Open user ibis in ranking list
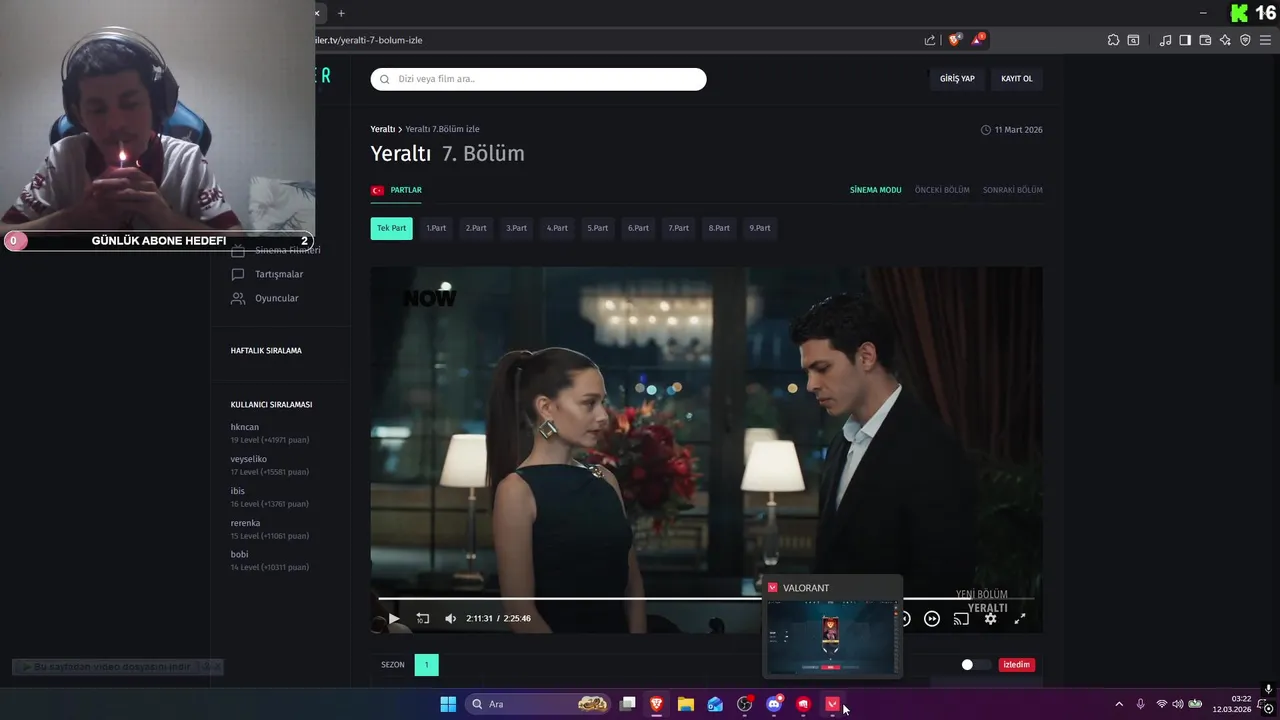The height and width of the screenshot is (720, 1280). (x=238, y=491)
